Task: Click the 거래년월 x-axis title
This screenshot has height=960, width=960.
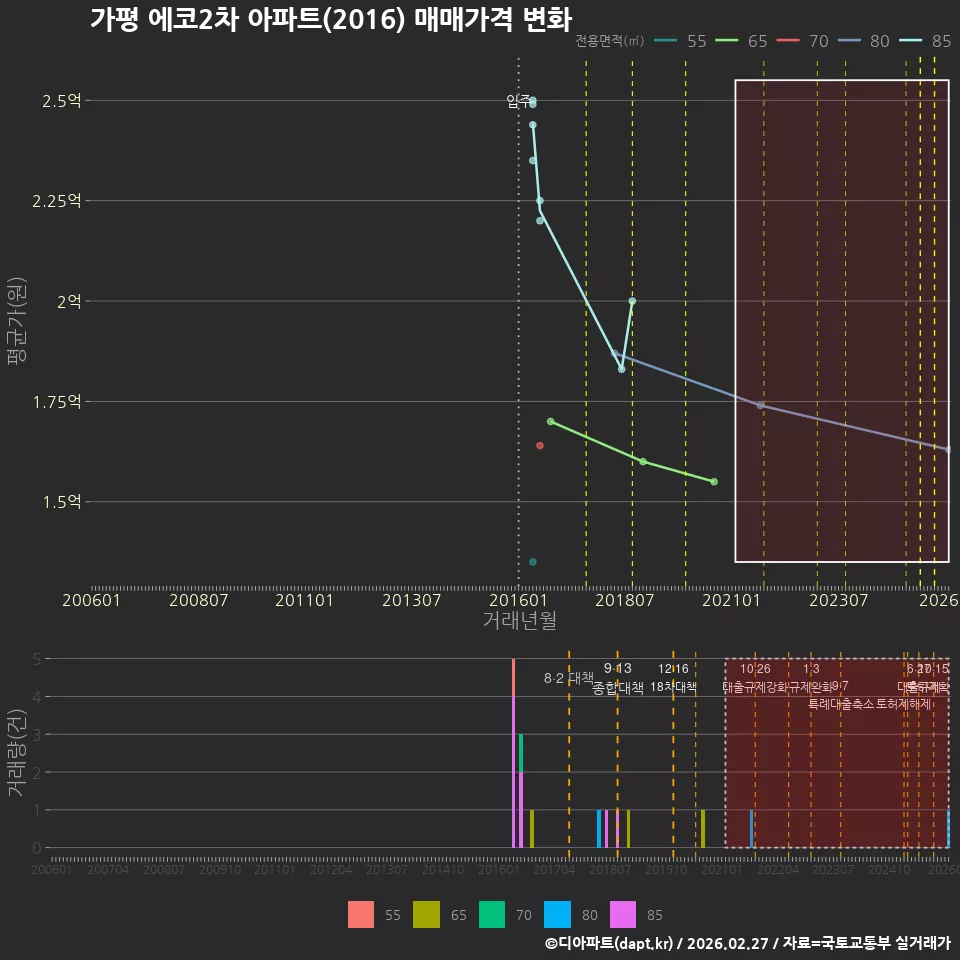Action: pyautogui.click(x=520, y=620)
